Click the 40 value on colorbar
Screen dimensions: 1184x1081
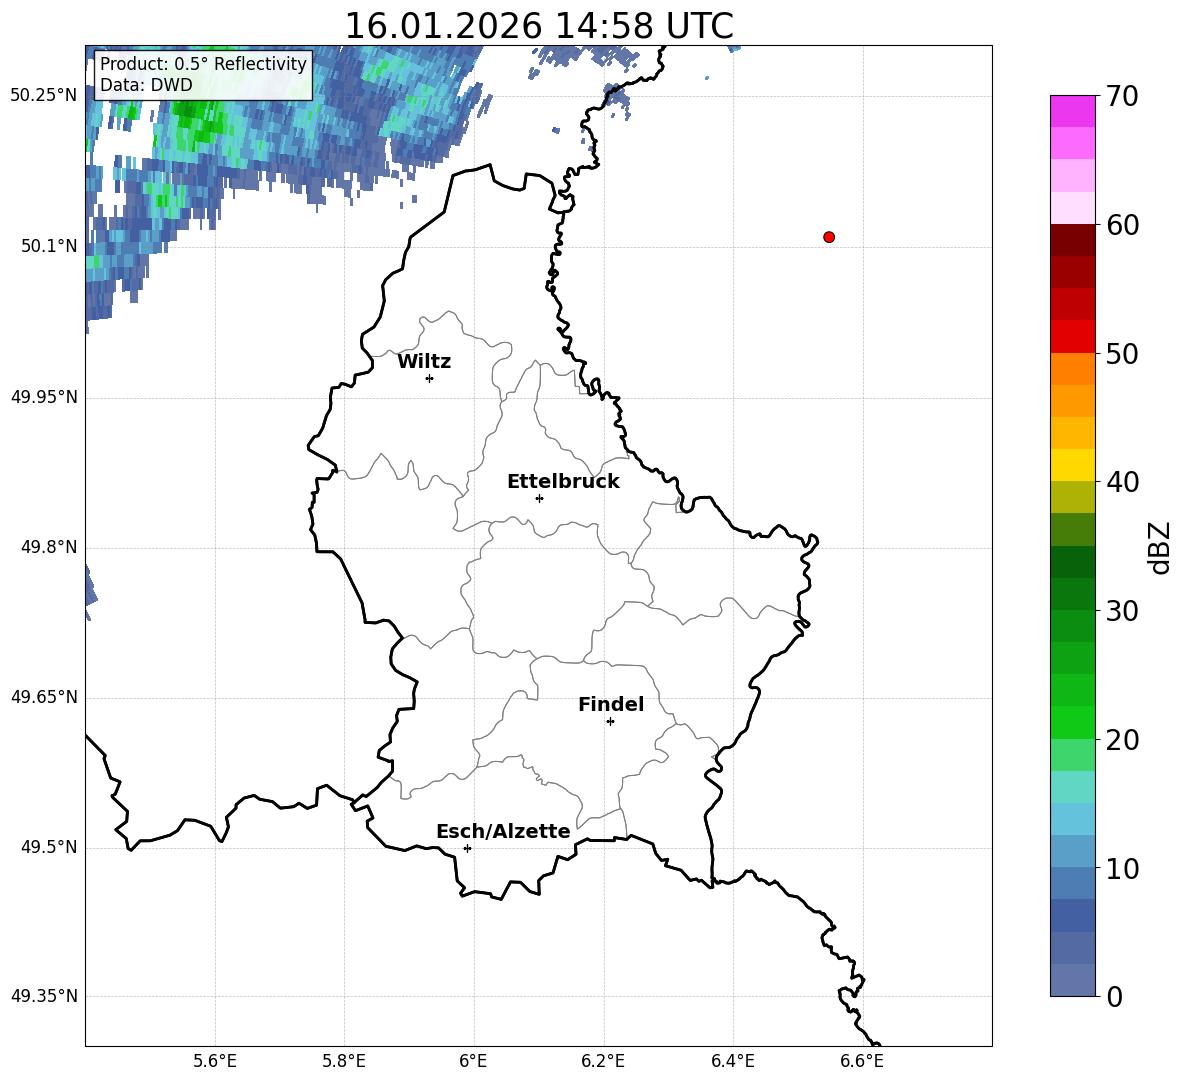[1122, 482]
